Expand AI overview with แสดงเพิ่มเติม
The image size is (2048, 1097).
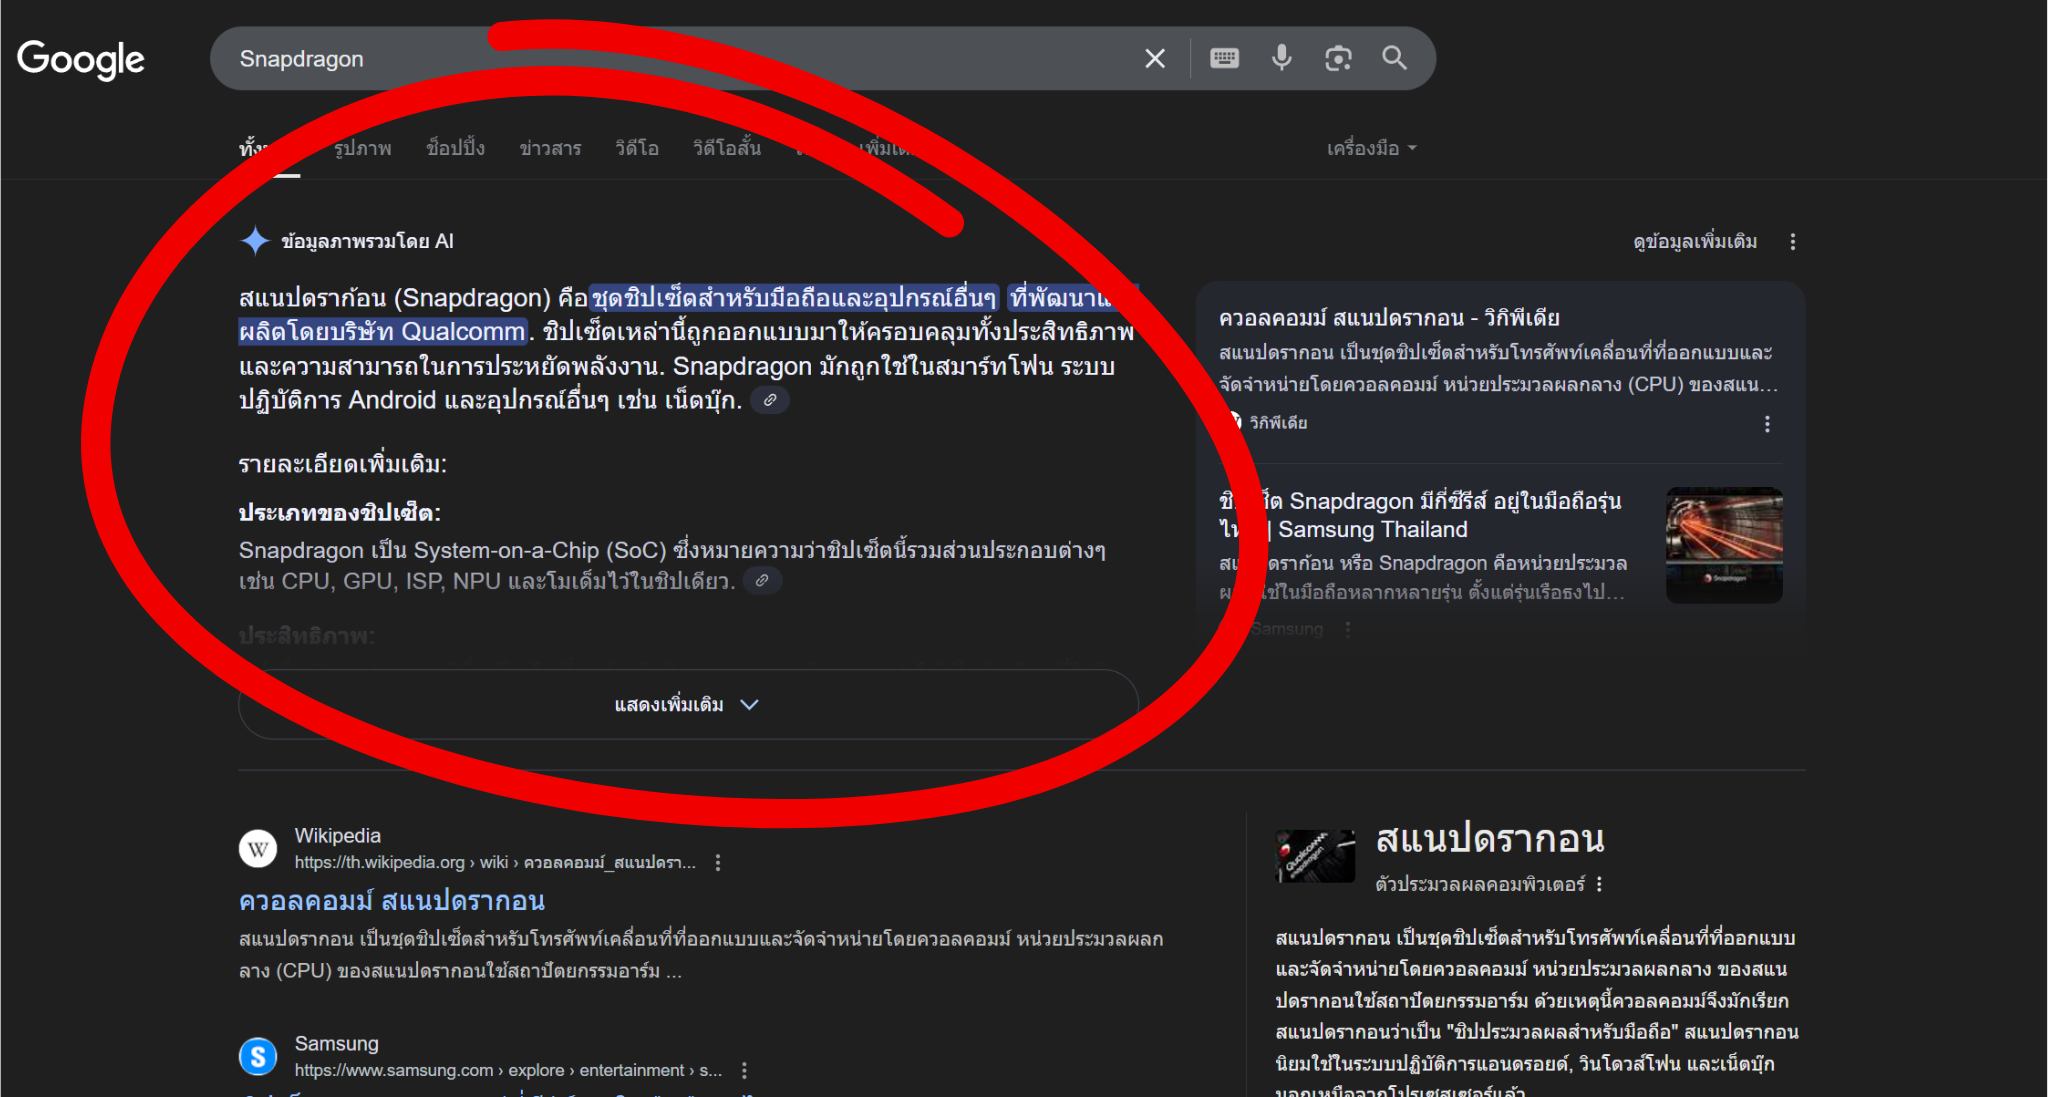pyautogui.click(x=688, y=705)
